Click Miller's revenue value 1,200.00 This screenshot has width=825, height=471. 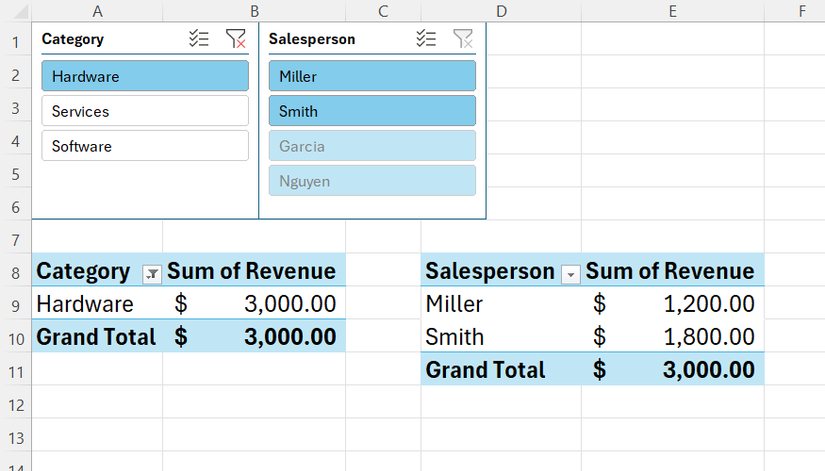pos(672,304)
